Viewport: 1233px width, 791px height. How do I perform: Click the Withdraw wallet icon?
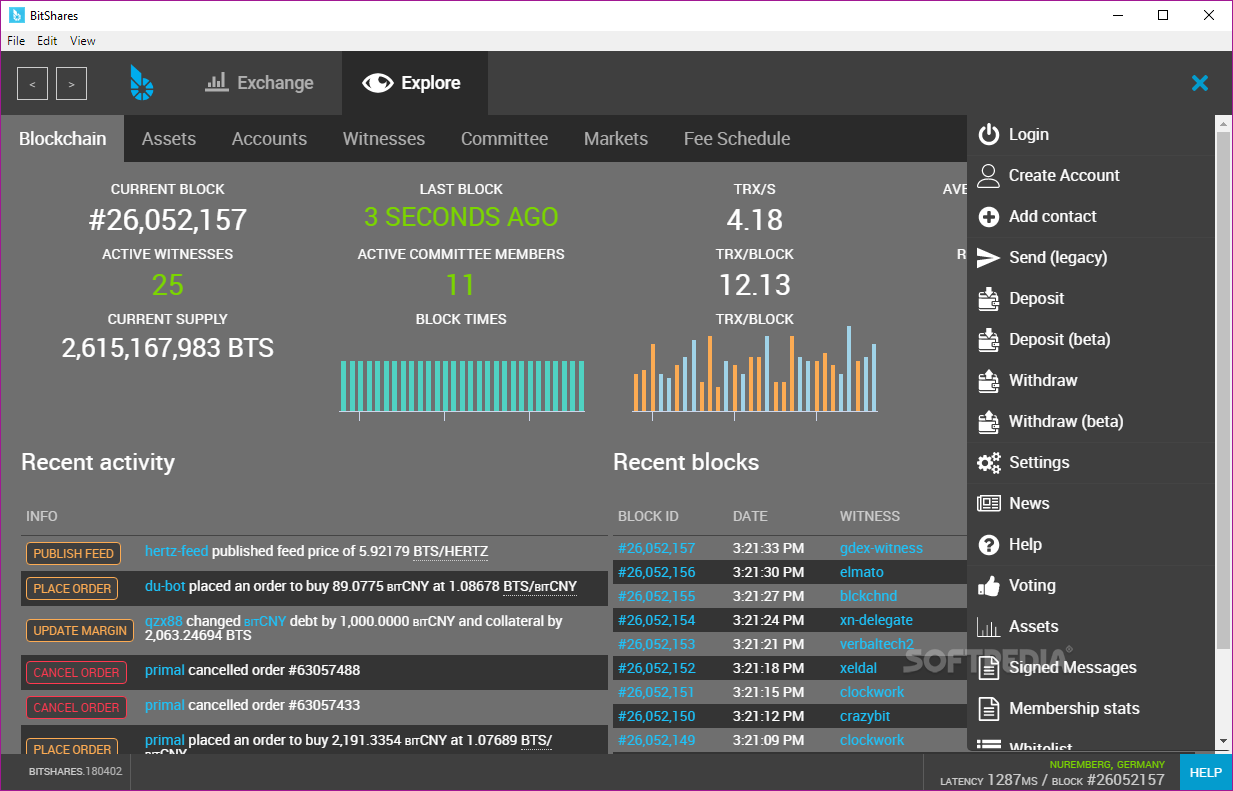click(x=989, y=381)
